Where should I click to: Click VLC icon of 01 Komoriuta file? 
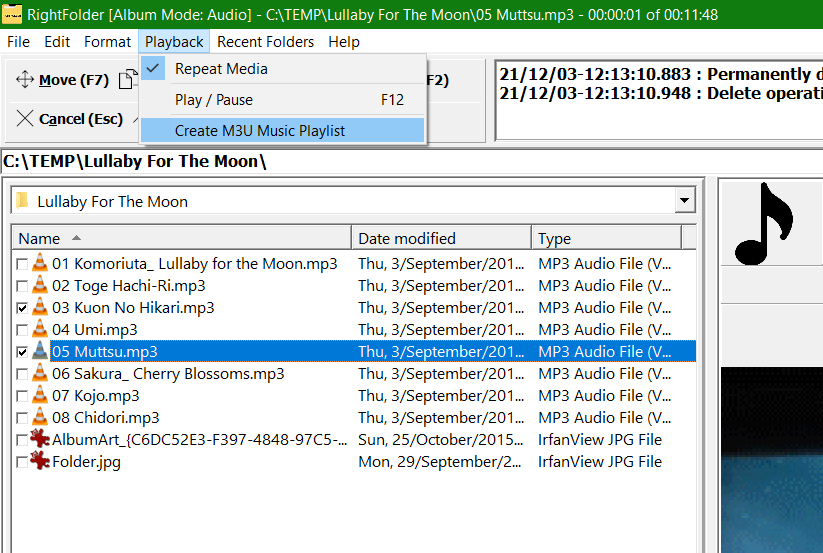[x=40, y=263]
